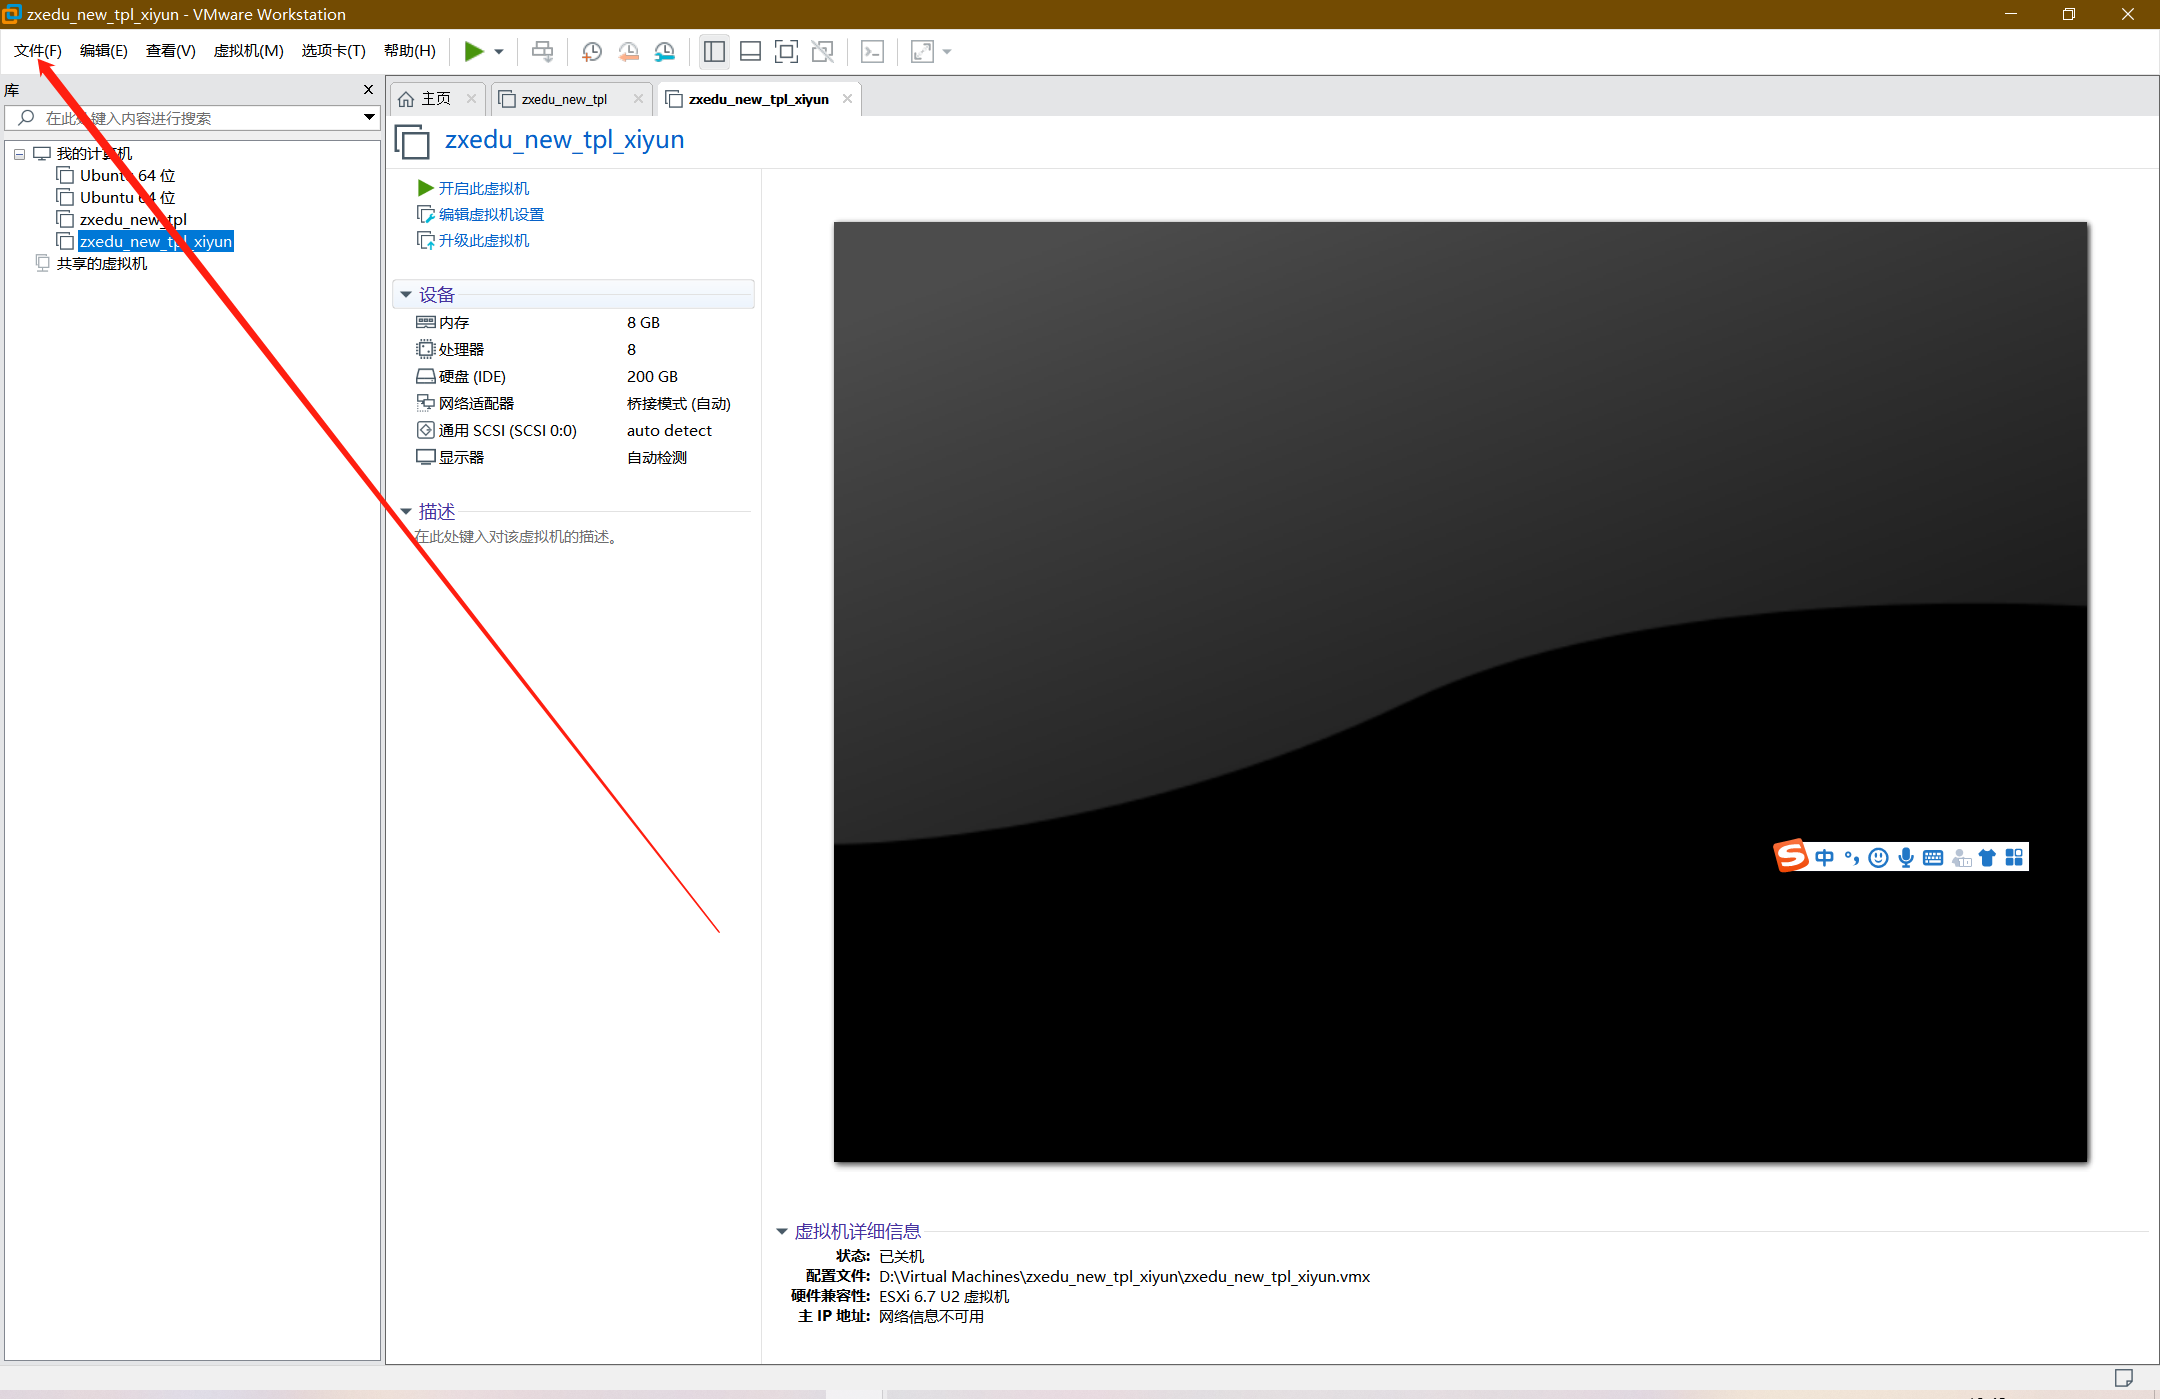2160x1399 pixels.
Task: Switch to the zxedu_new_tpl tab
Action: pyautogui.click(x=564, y=99)
